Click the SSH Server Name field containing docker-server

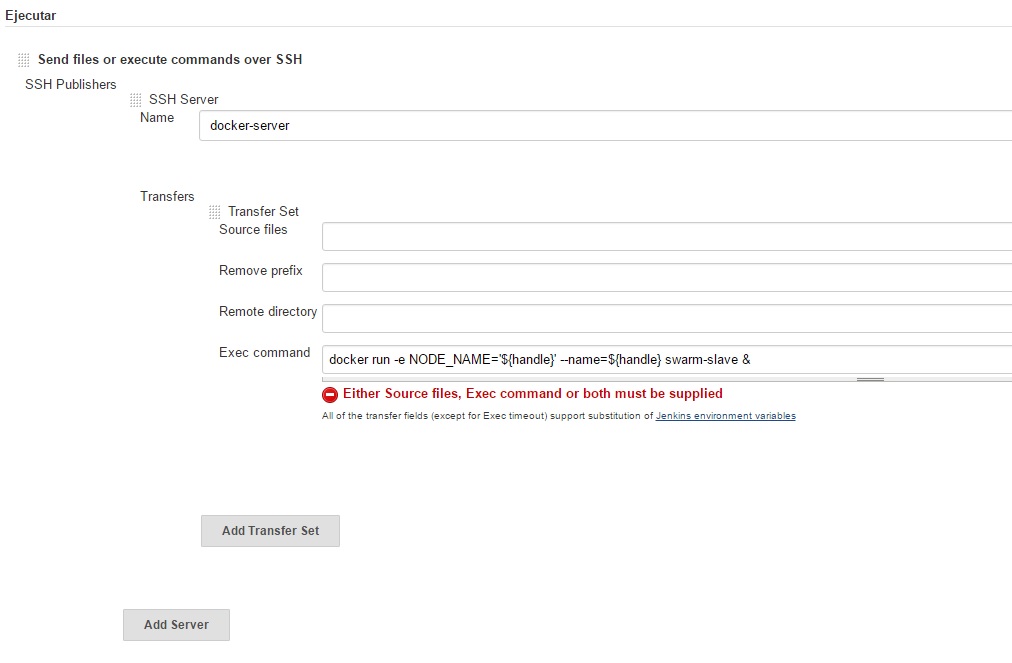click(x=605, y=125)
